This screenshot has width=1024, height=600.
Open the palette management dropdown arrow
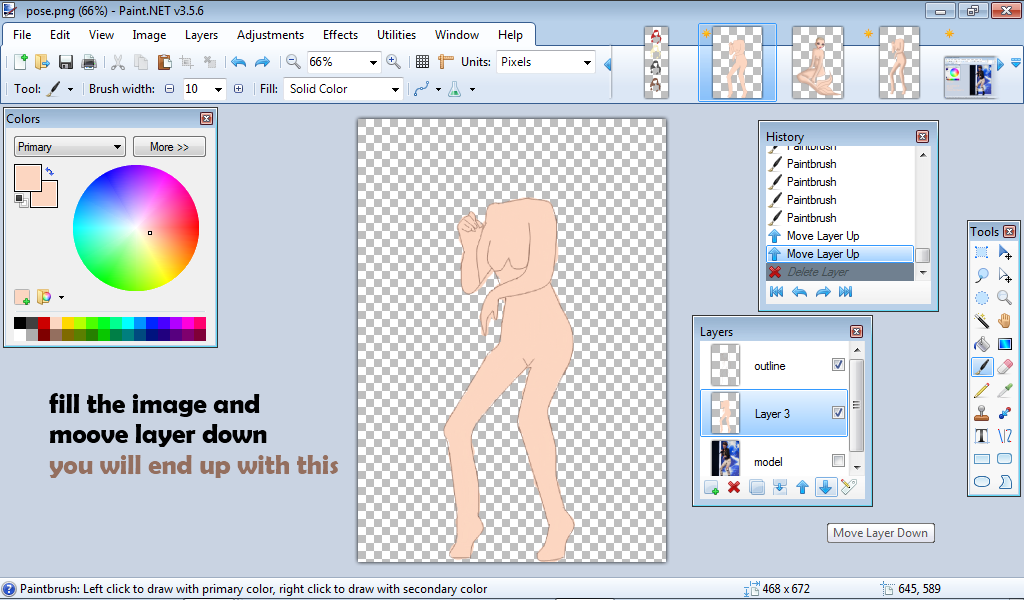61,298
